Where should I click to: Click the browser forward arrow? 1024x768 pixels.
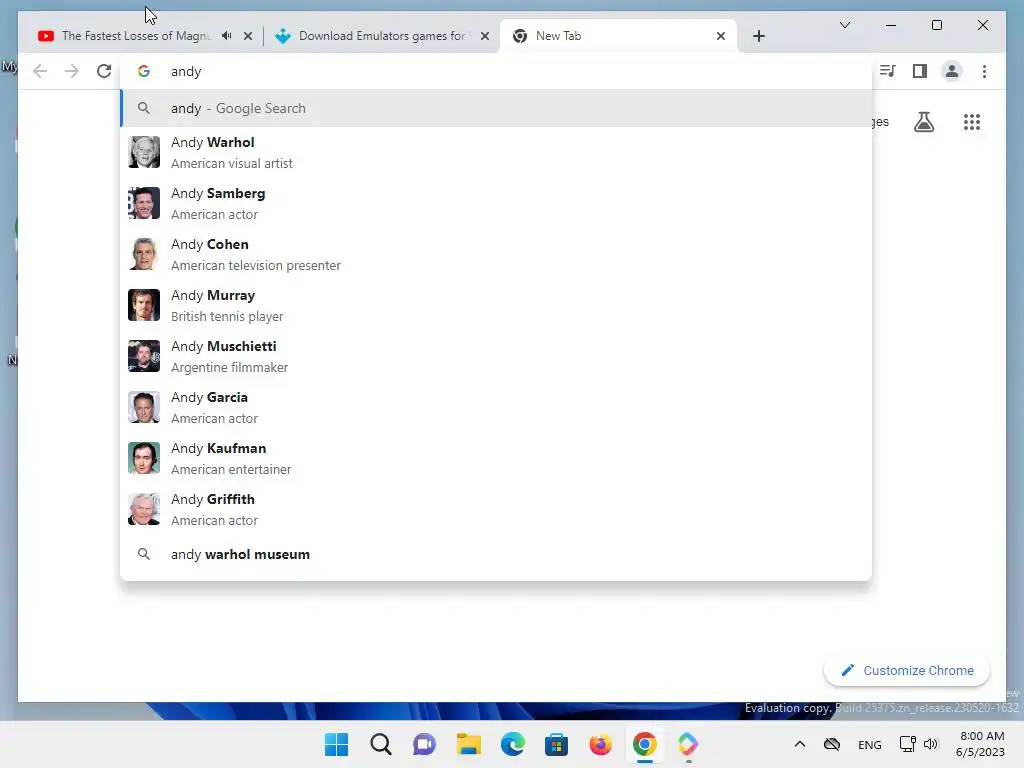[x=72, y=71]
